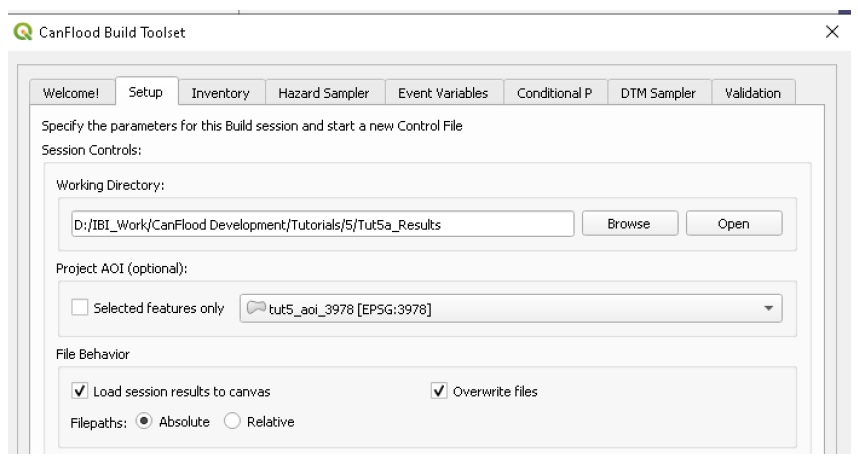Viewport: 858px width, 471px height.
Task: Click the QGIS logo icon in title bar
Action: (x=23, y=32)
